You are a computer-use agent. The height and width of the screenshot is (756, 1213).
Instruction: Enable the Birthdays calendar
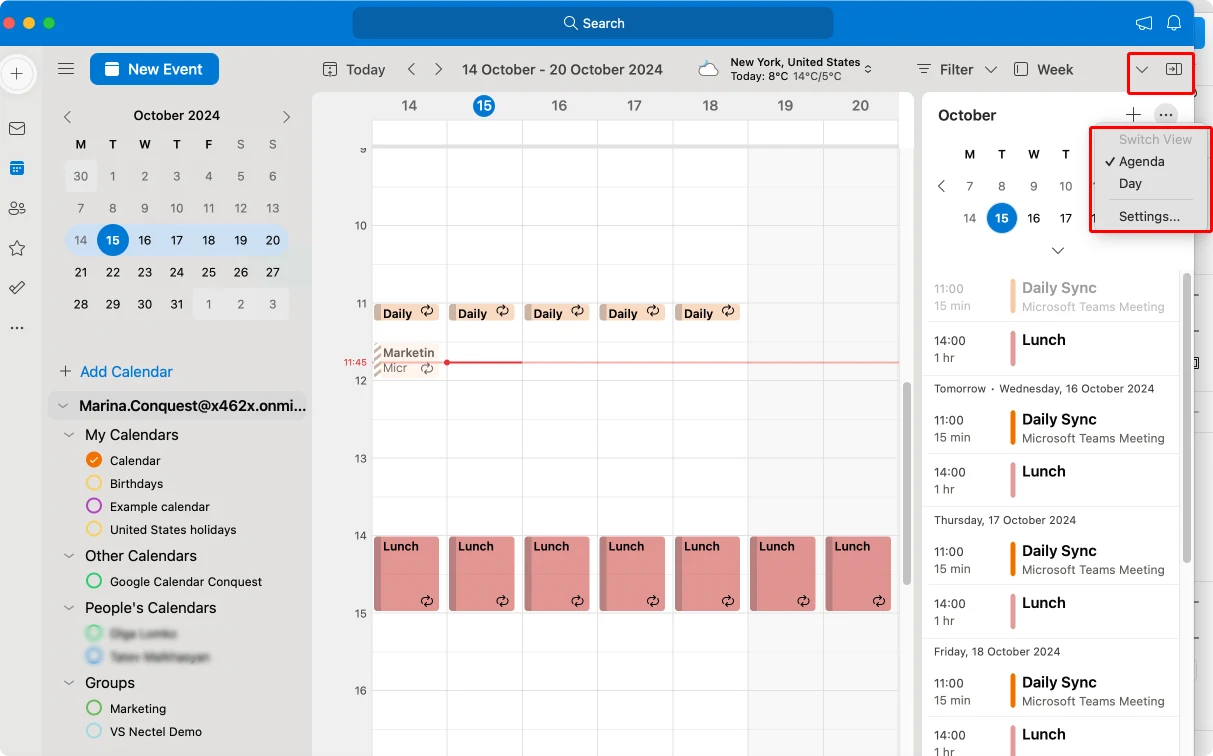point(94,483)
